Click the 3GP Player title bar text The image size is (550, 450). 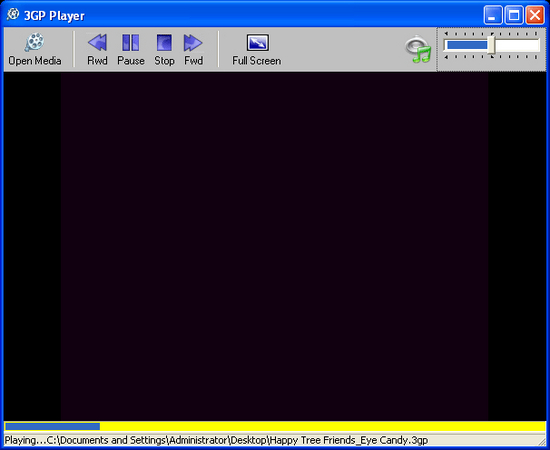54,16
